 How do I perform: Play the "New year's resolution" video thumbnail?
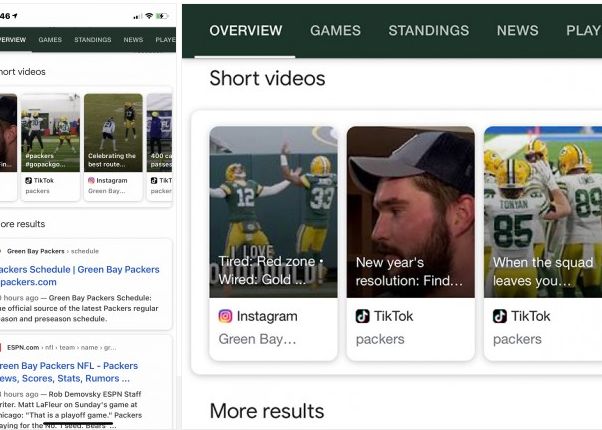pyautogui.click(x=410, y=211)
